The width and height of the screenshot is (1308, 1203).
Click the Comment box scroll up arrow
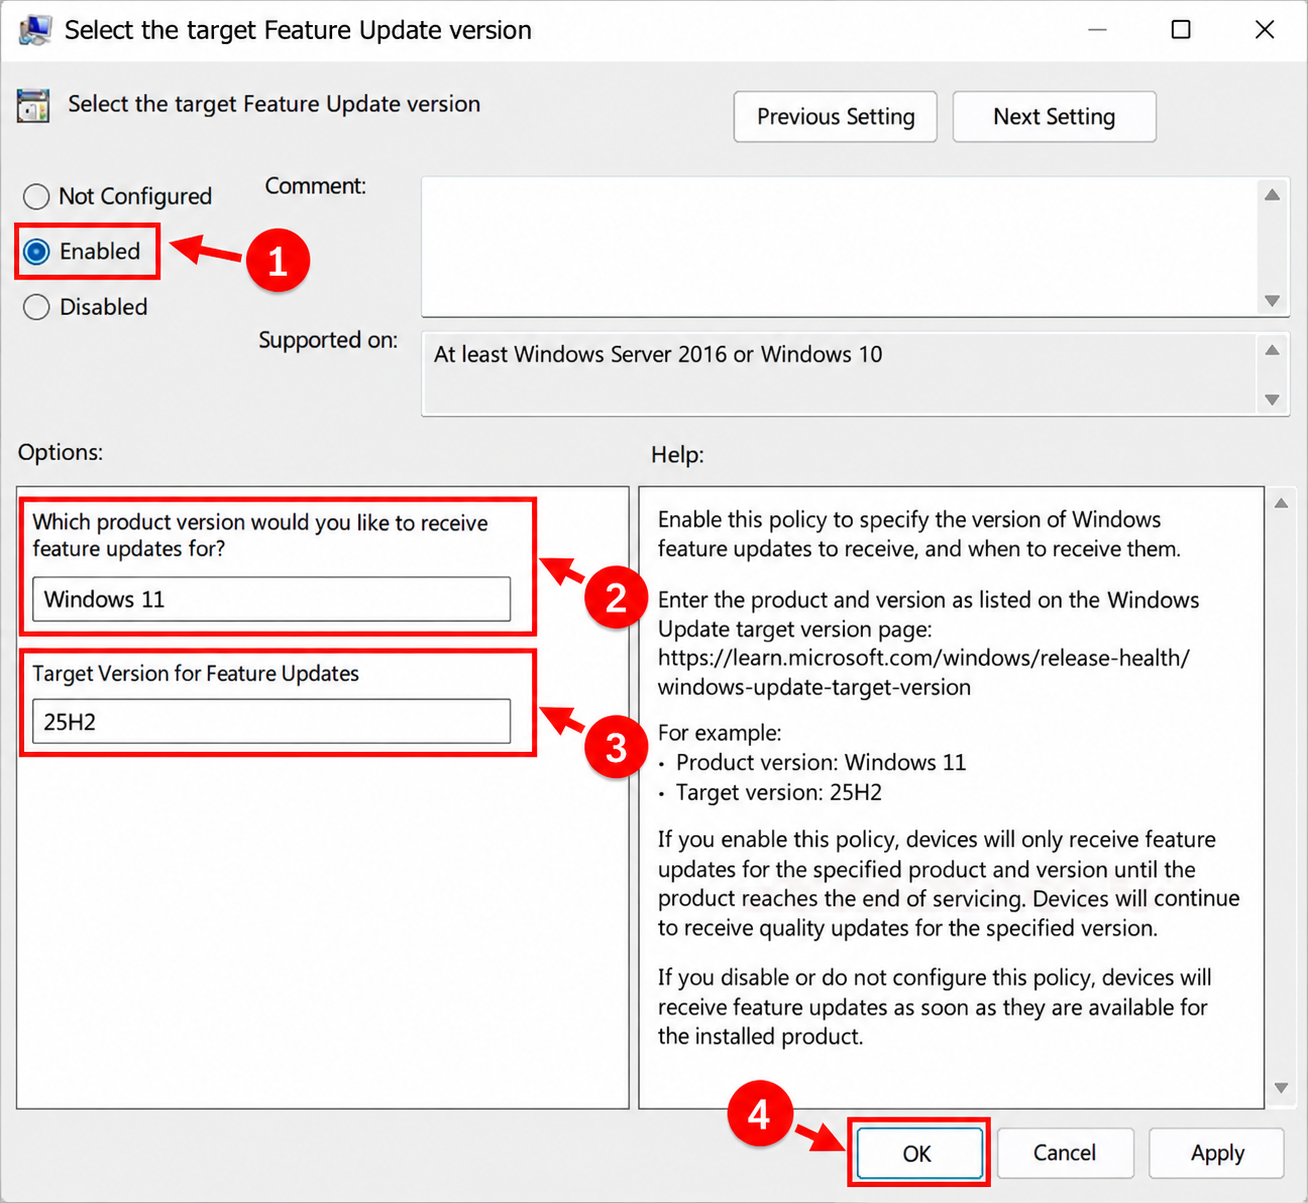(x=1272, y=195)
